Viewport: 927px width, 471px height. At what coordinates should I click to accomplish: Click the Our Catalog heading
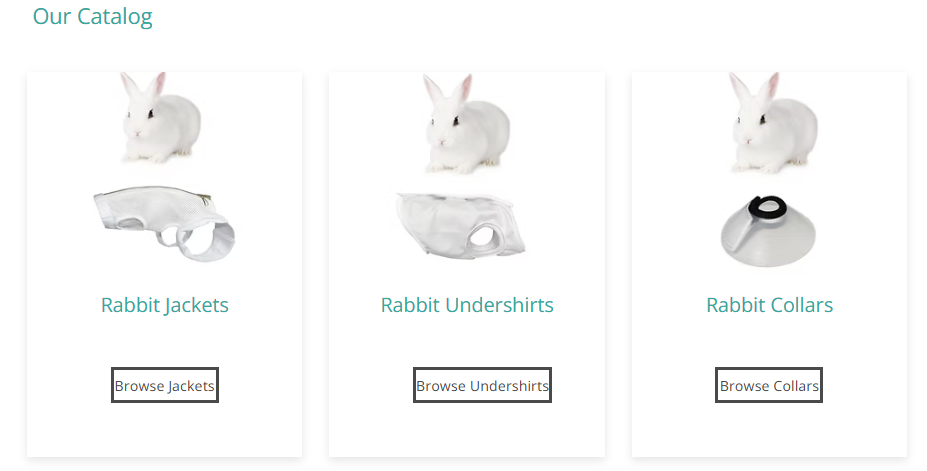tap(93, 16)
